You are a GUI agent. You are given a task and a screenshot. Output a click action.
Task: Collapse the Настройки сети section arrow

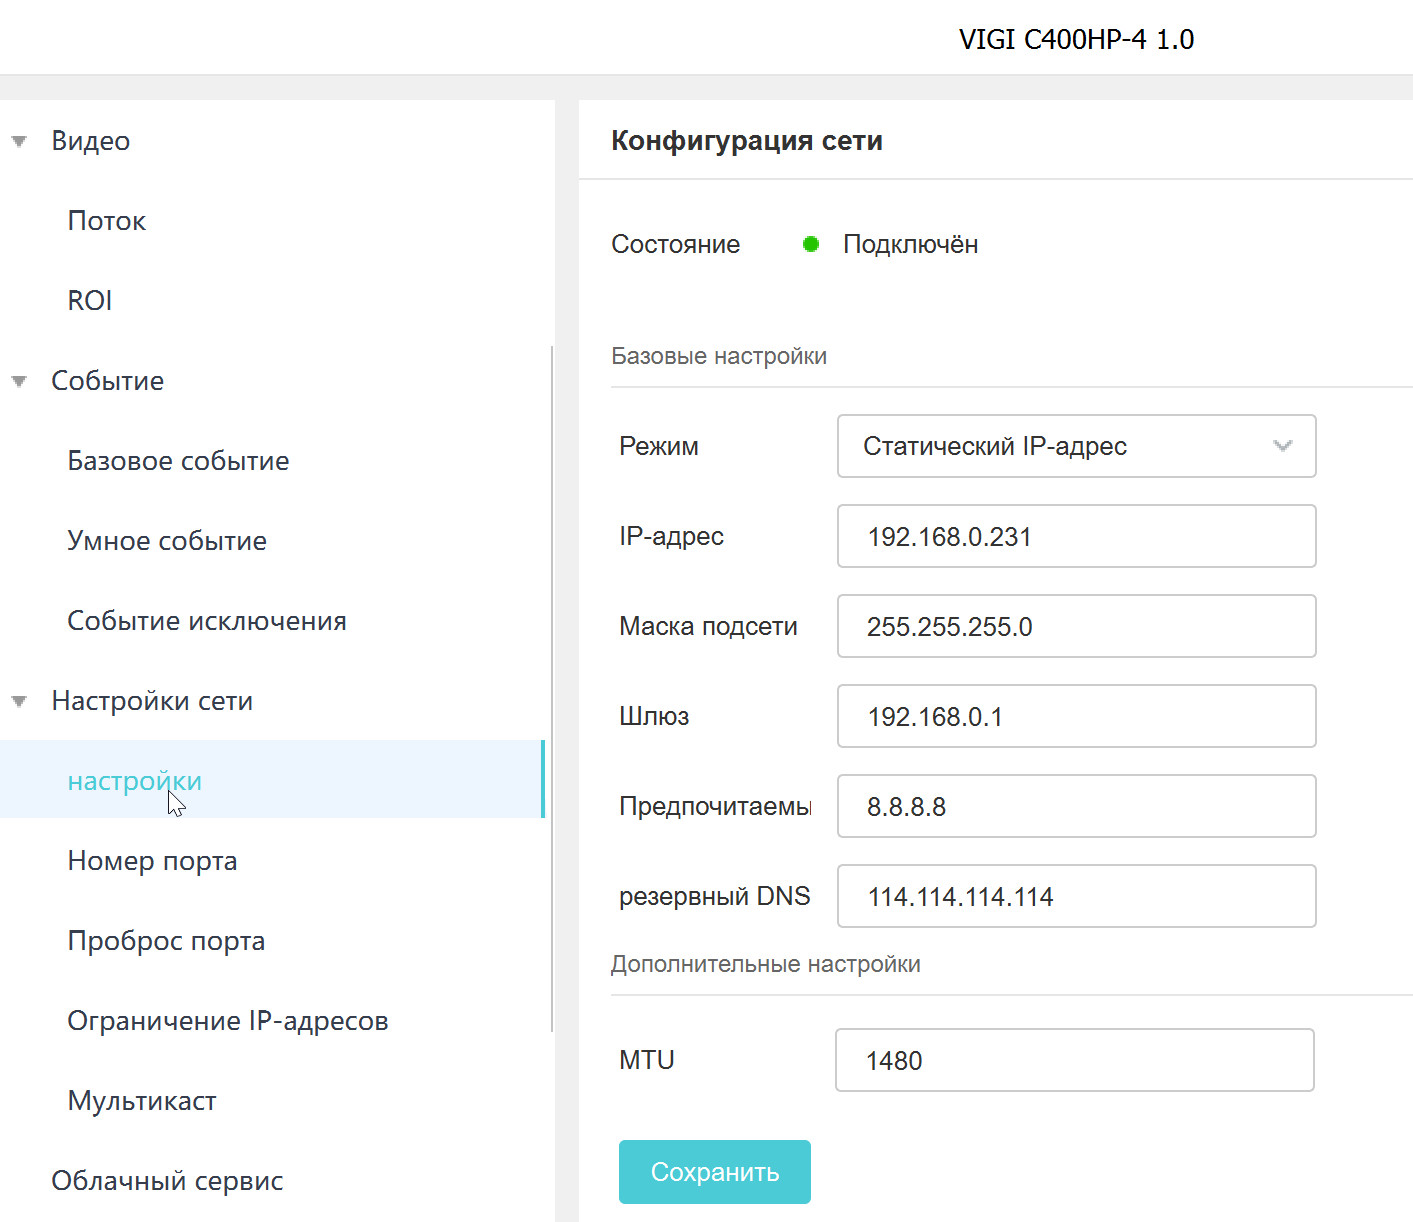pyautogui.click(x=19, y=702)
